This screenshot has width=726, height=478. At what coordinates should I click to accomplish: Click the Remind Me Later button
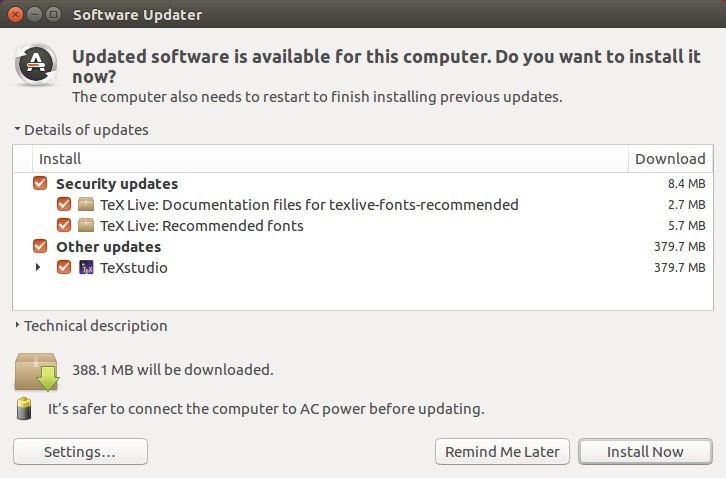coord(502,452)
